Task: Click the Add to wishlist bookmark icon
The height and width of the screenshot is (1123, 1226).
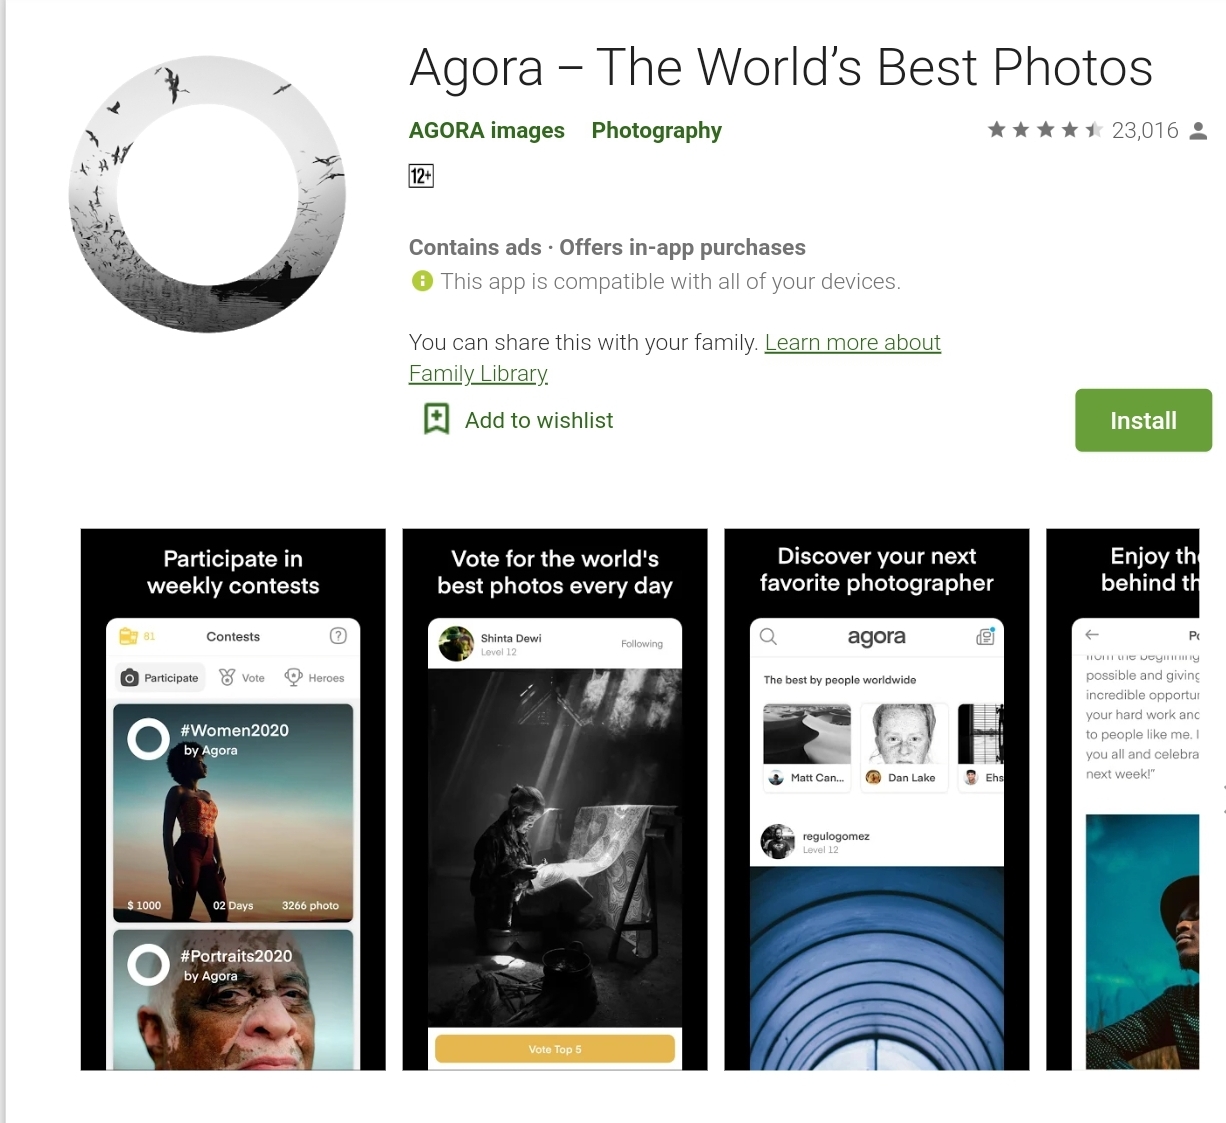Action: pos(437,419)
